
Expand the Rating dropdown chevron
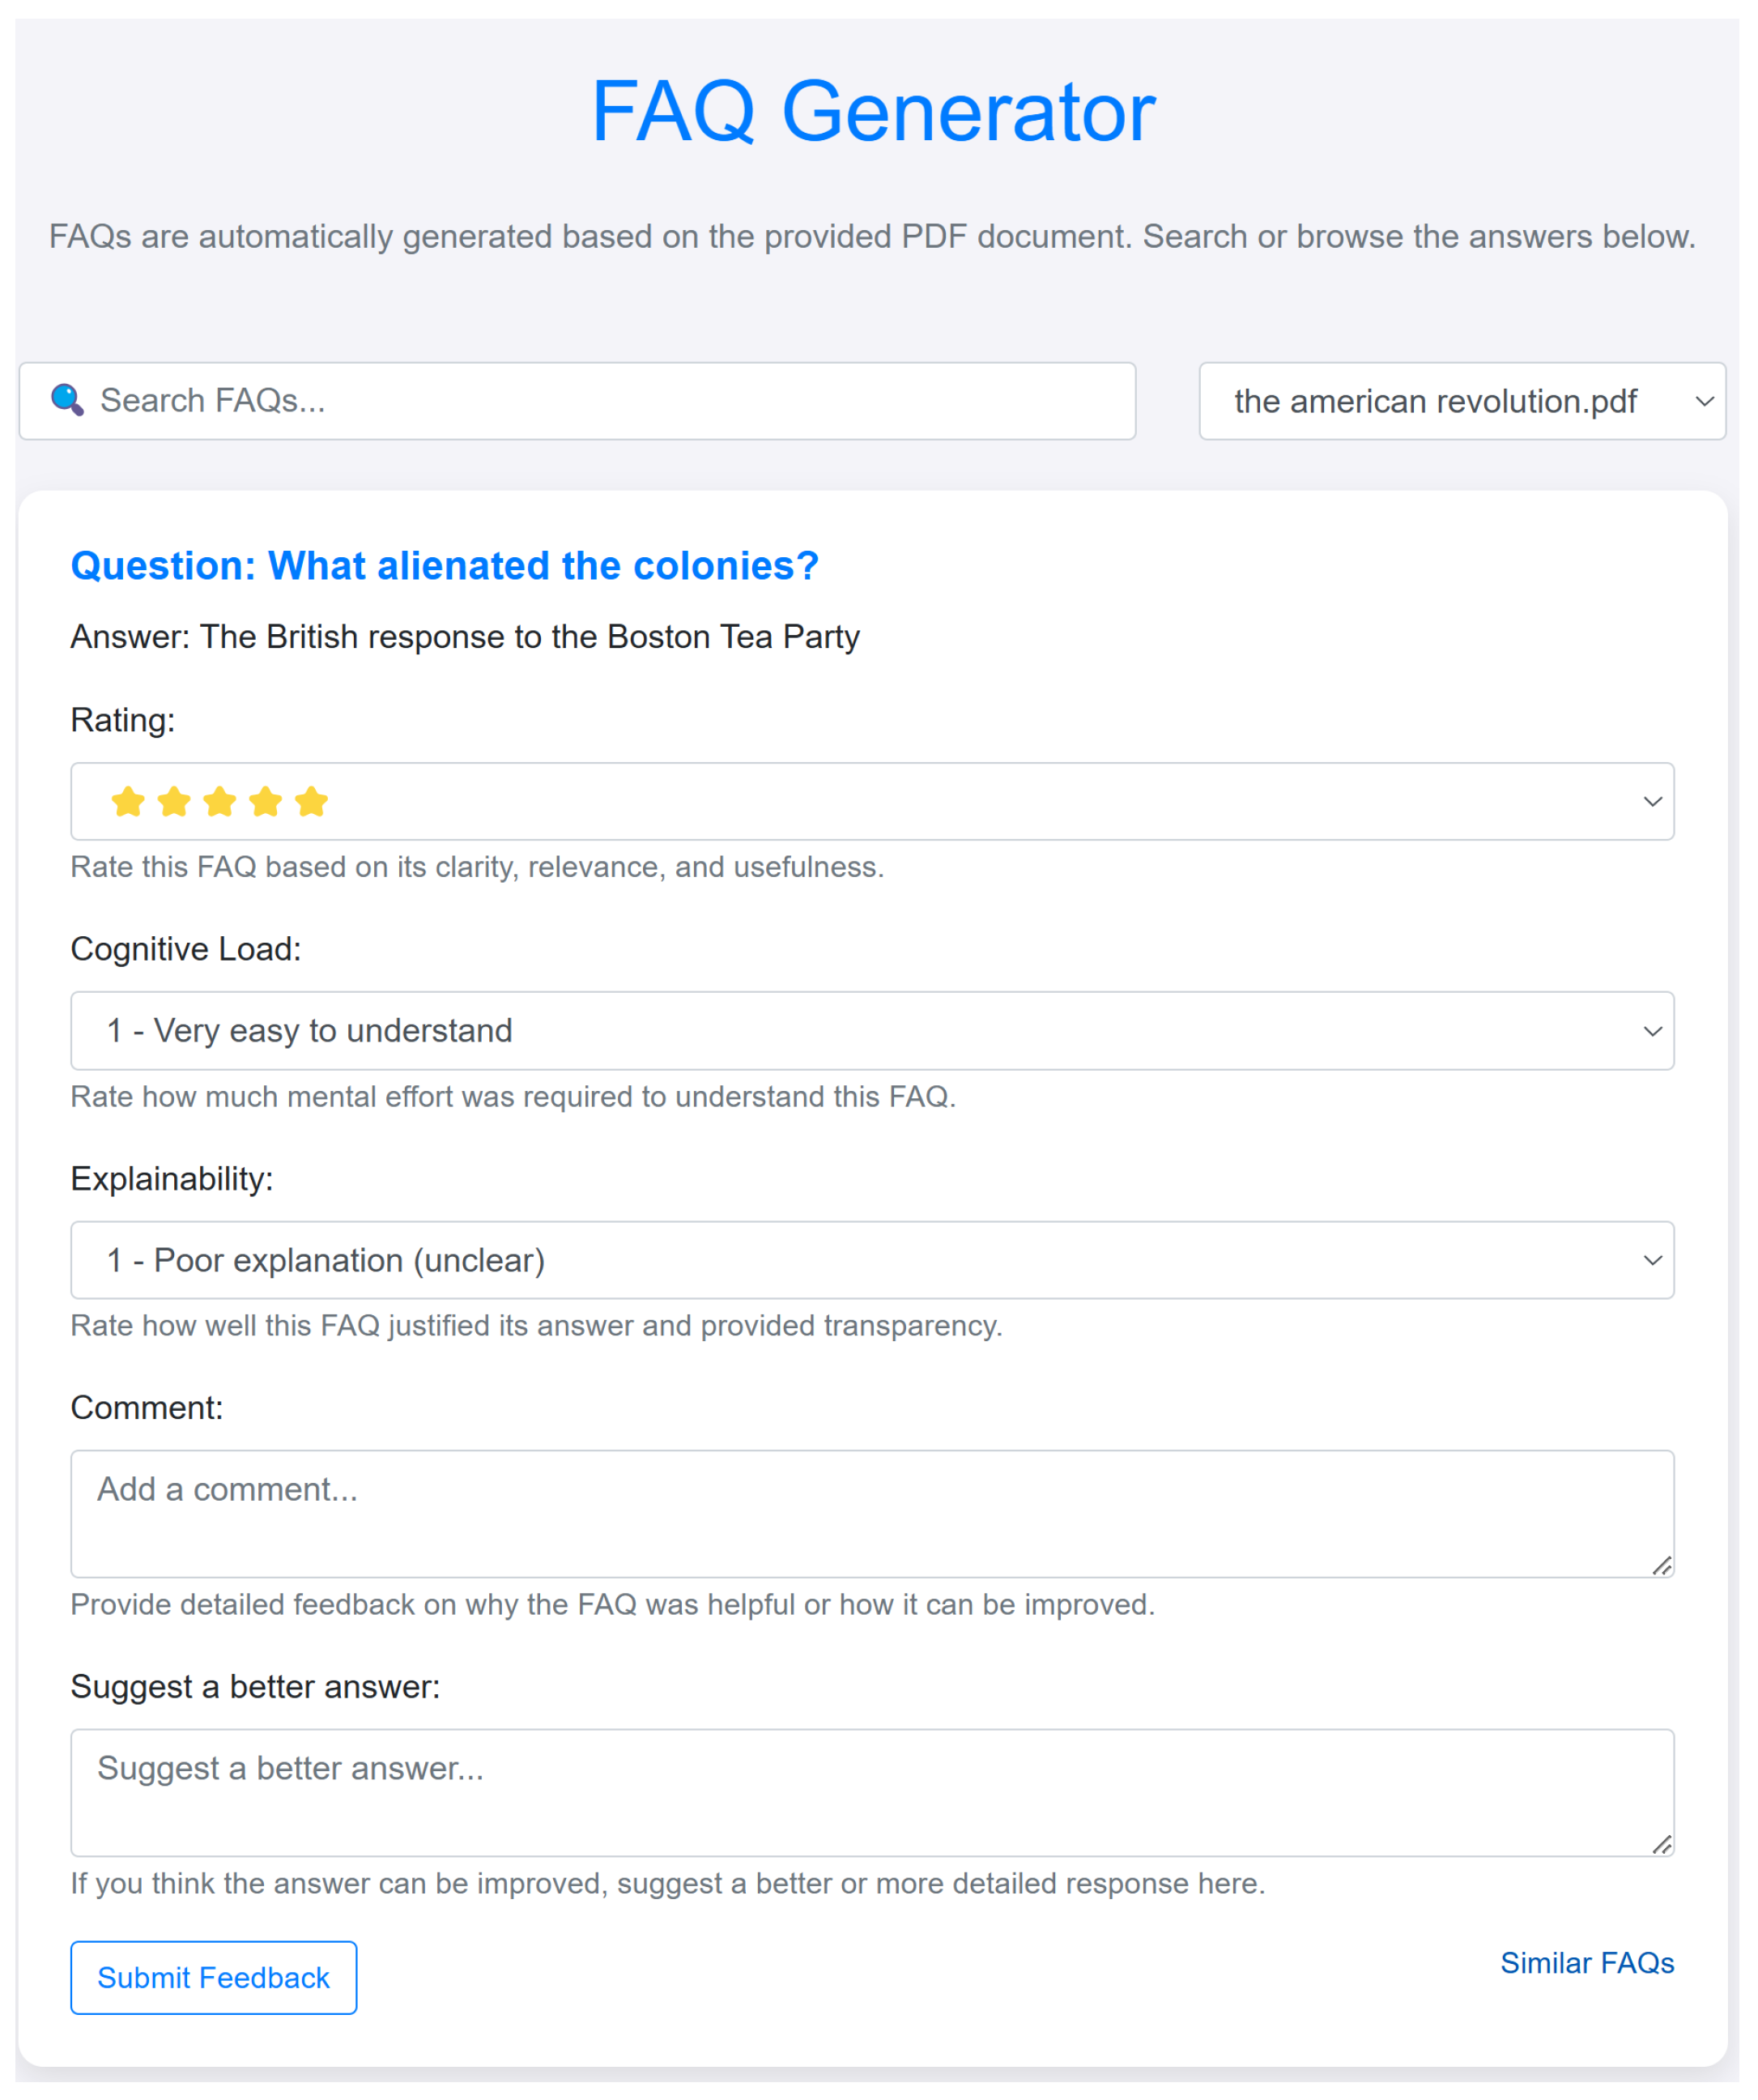point(1652,802)
